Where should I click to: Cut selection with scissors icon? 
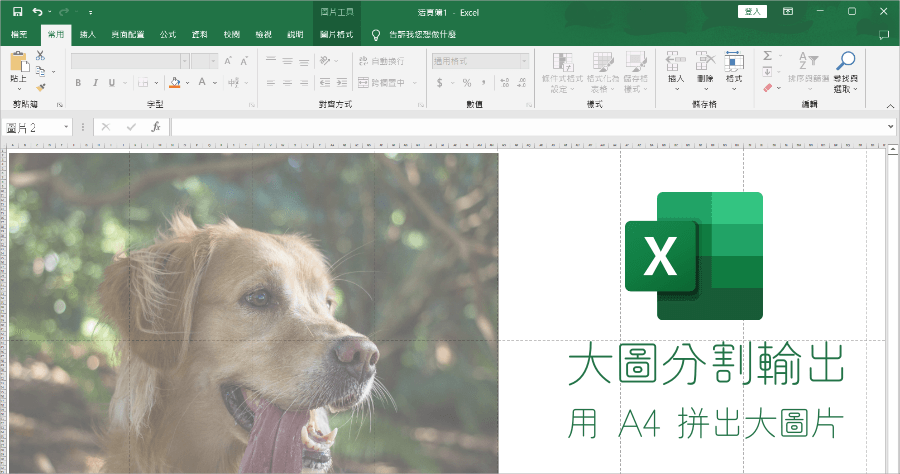pos(40,55)
